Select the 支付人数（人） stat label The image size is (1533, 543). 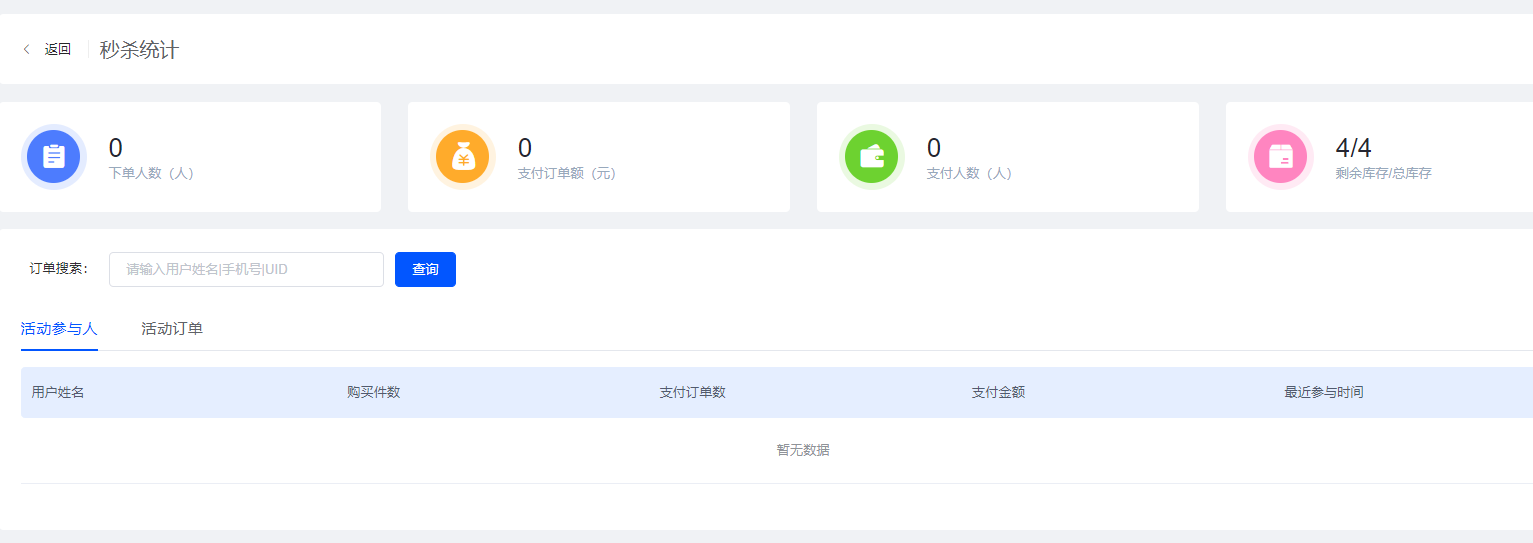[x=970, y=173]
